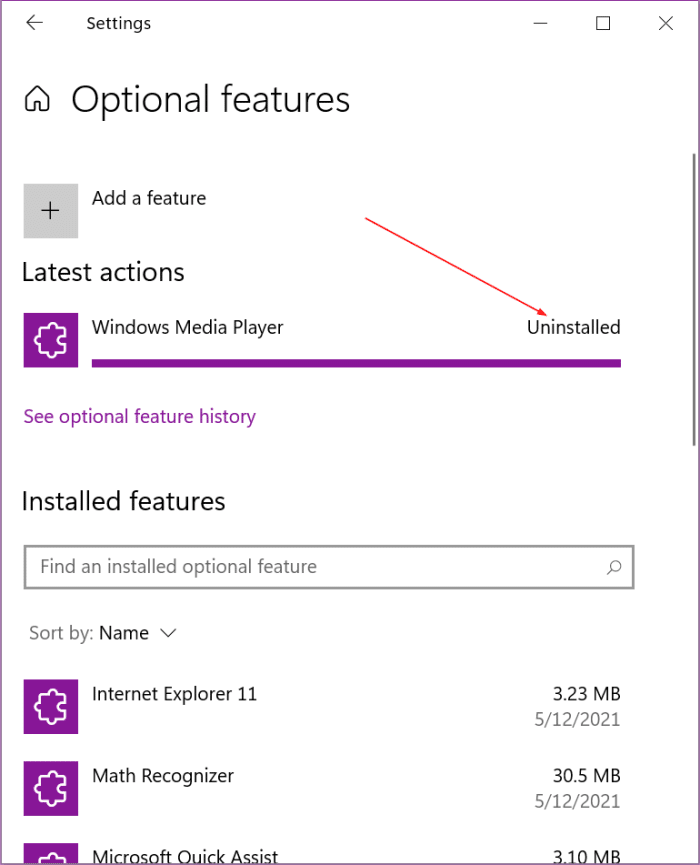Click the Uninstalled status label
Viewport: 700px width, 865px height.
(574, 327)
